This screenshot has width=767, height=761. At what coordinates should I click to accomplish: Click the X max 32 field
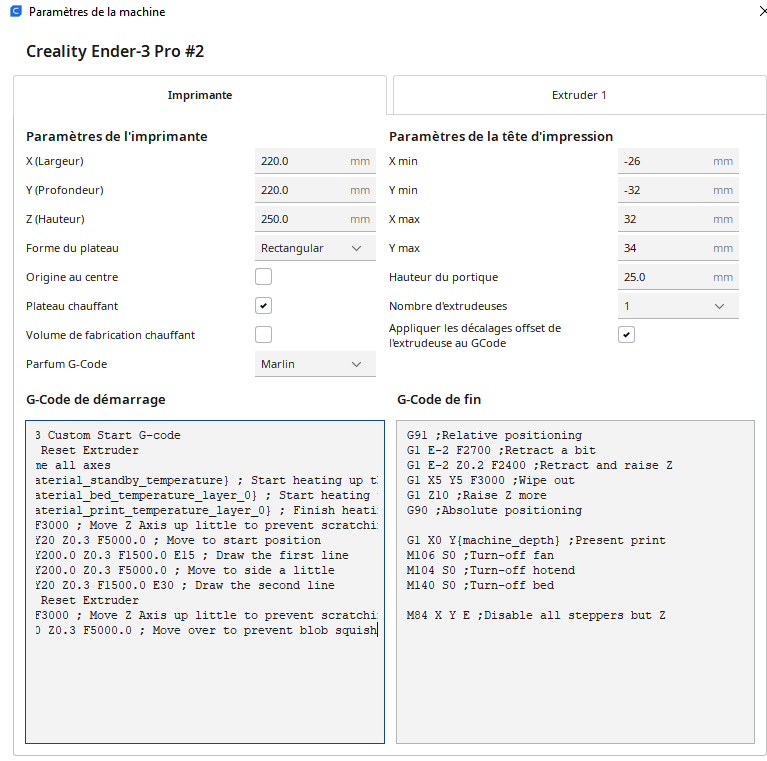(x=678, y=219)
